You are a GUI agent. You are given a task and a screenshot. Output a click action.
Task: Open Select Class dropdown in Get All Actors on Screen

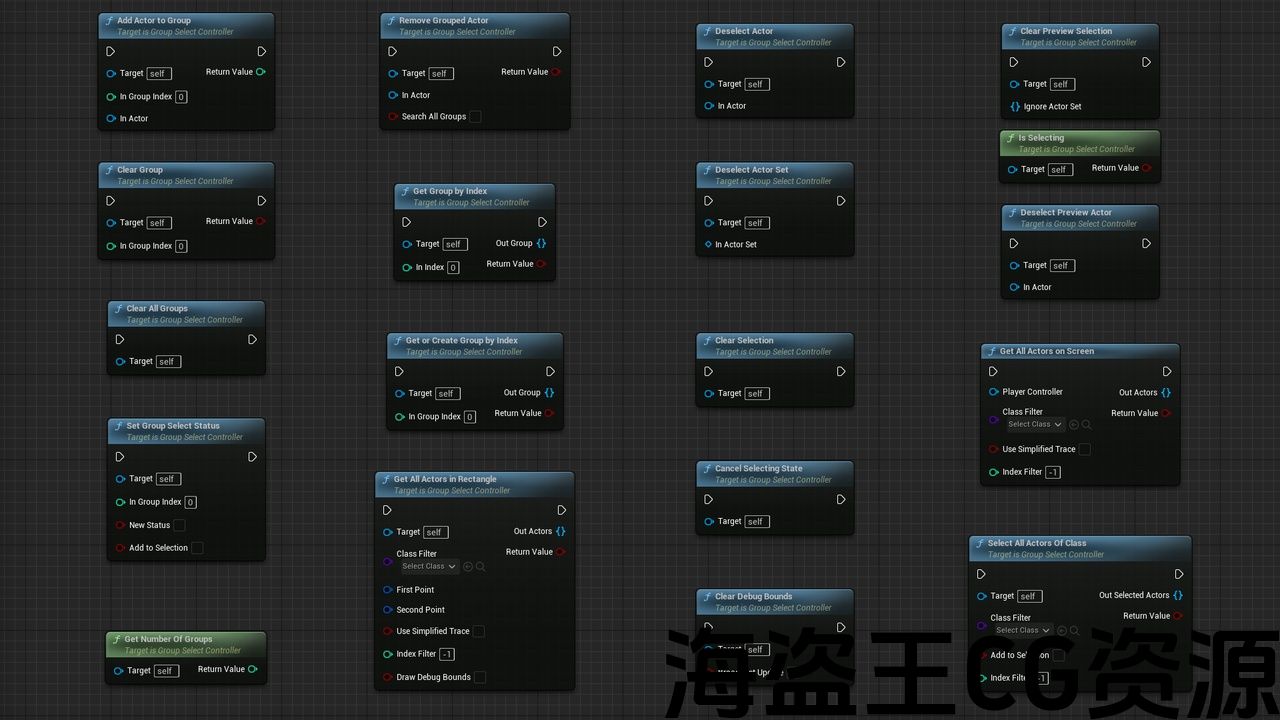pyautogui.click(x=1034, y=425)
